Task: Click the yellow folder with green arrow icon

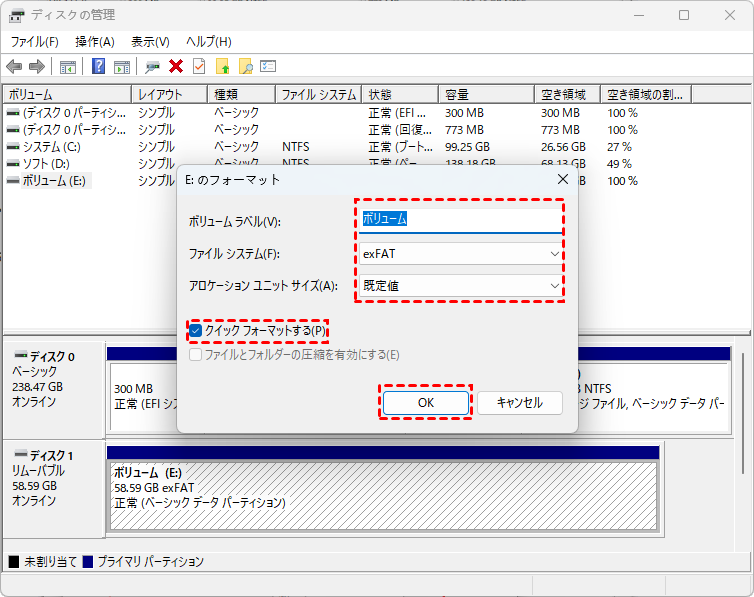Action: click(x=222, y=67)
